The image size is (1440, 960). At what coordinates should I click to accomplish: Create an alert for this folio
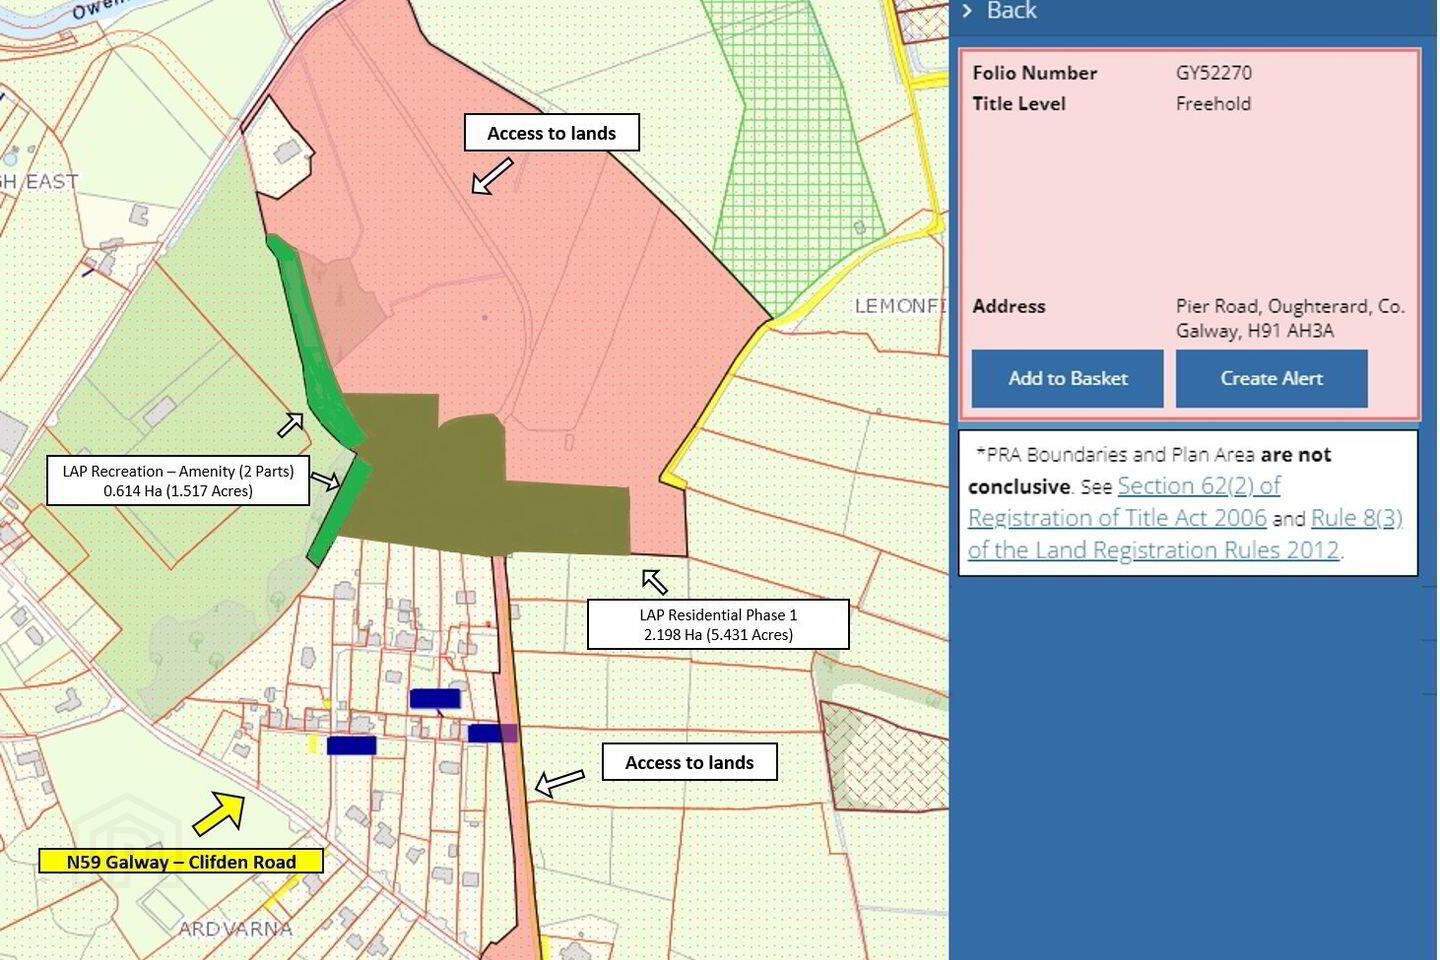pyautogui.click(x=1271, y=378)
